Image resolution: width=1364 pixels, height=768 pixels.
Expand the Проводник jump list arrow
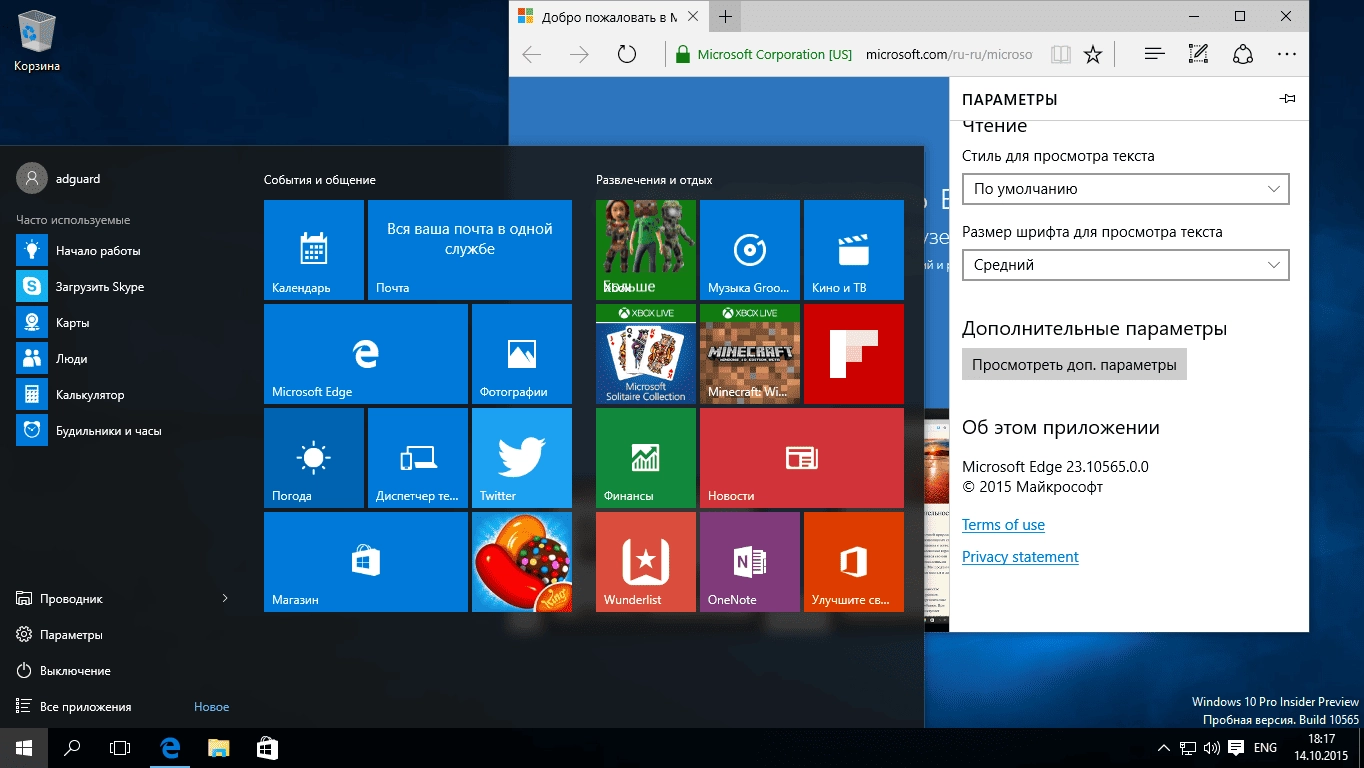(x=225, y=598)
